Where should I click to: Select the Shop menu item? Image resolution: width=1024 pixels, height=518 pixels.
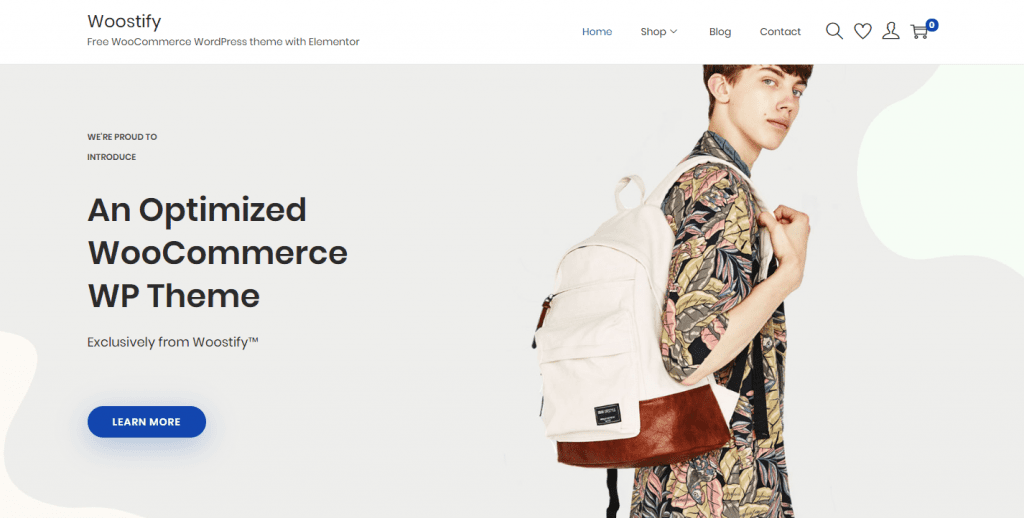pyautogui.click(x=653, y=31)
